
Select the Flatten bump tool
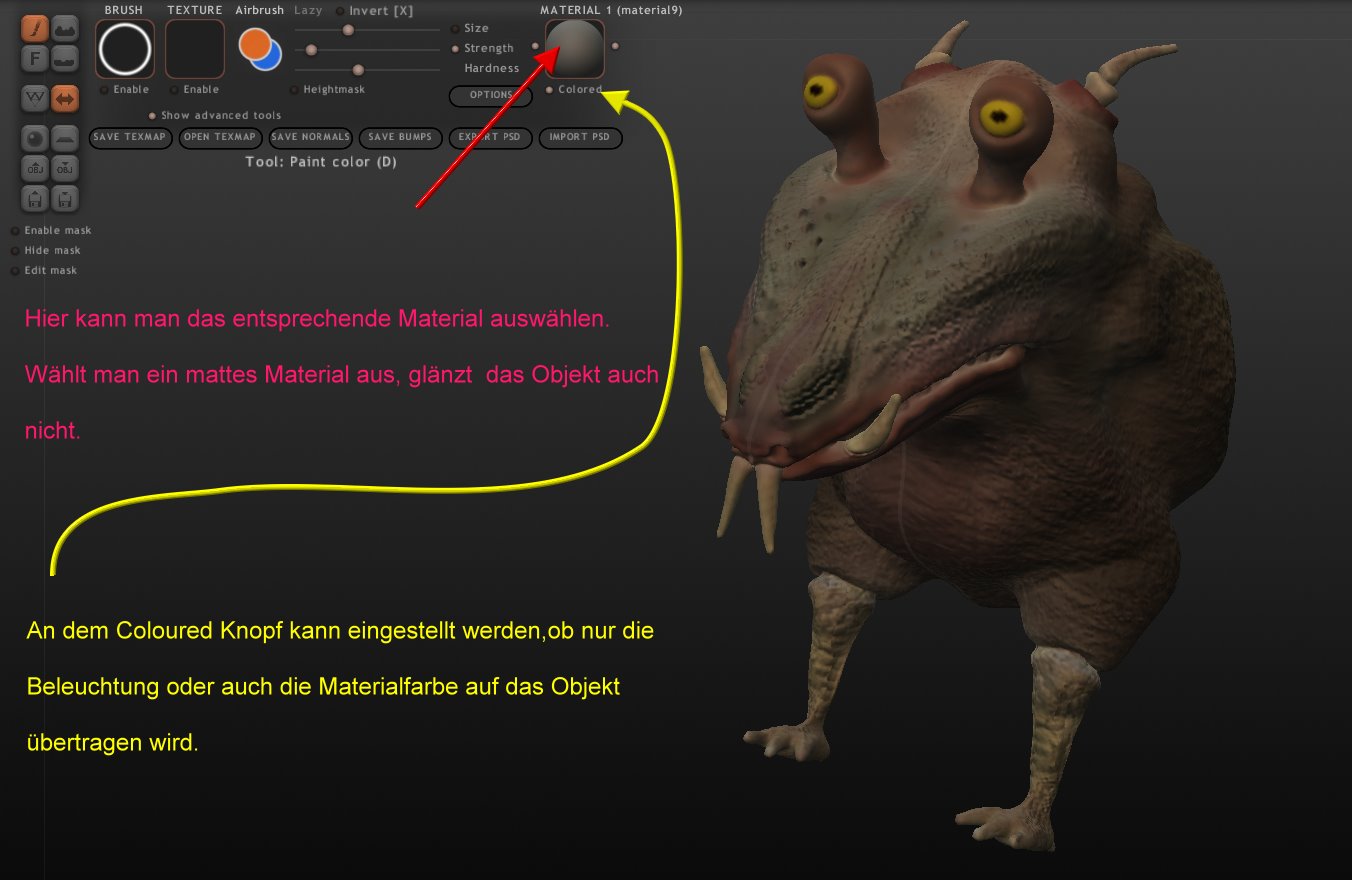tap(65, 57)
